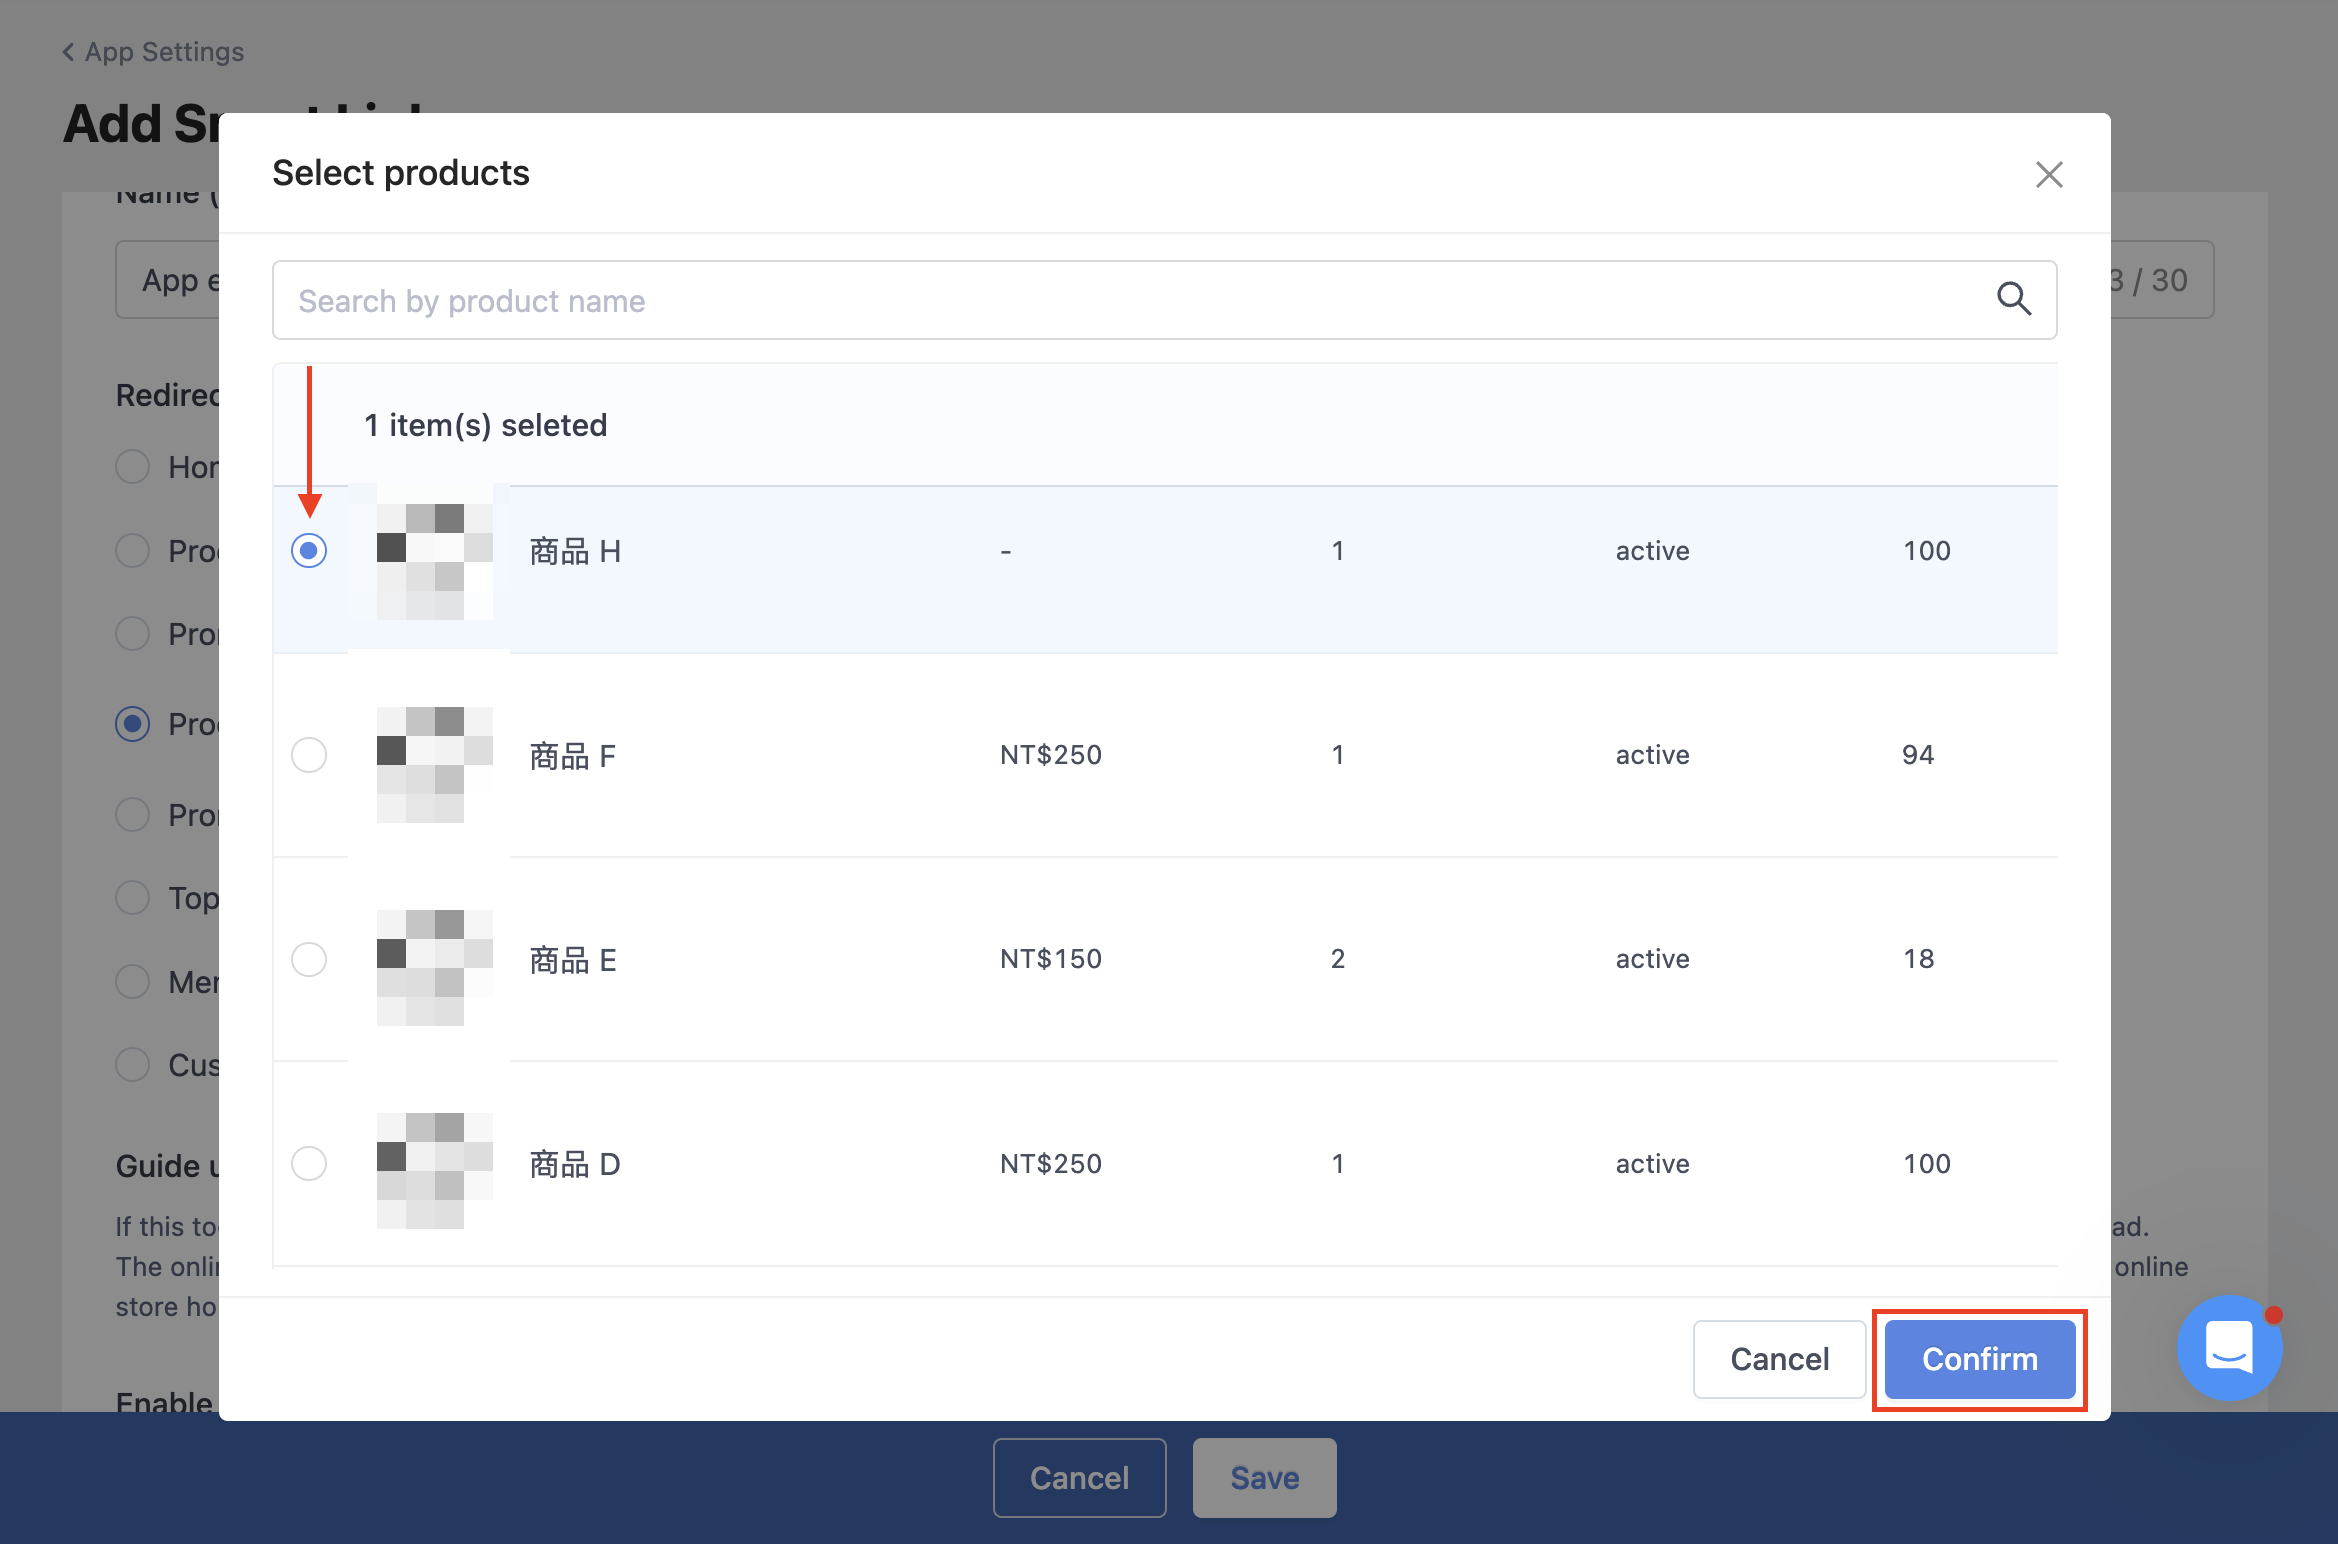Open the App Settings breadcrumb link
The width and height of the screenshot is (2338, 1544).
164,52
